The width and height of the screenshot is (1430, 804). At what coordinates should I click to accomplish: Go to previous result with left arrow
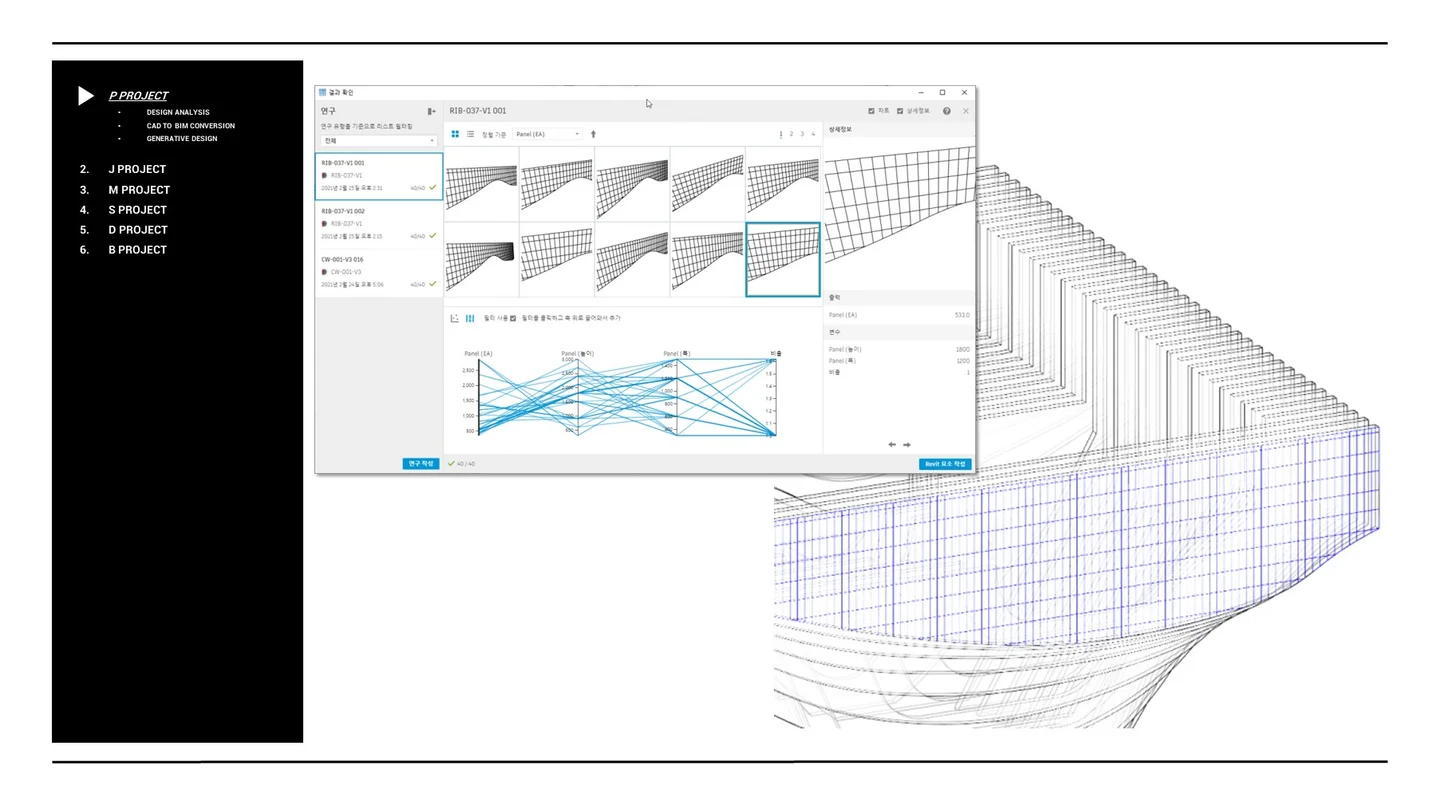point(892,445)
